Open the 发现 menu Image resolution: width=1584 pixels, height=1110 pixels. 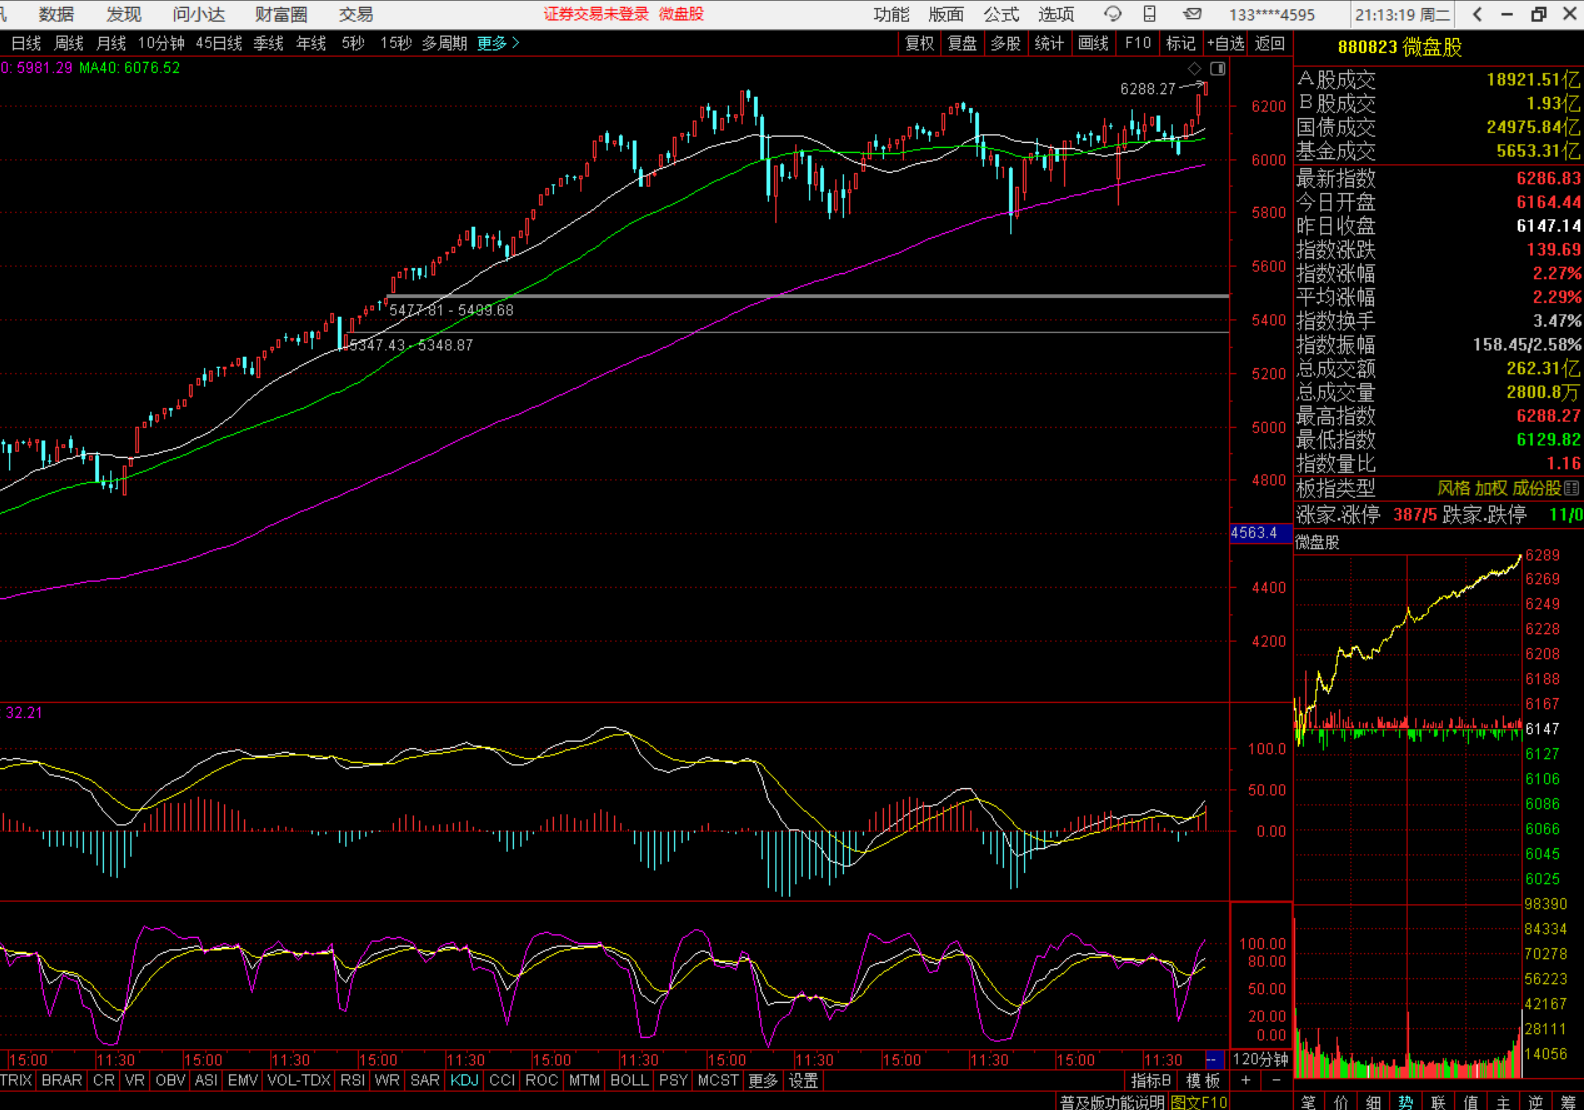click(124, 14)
